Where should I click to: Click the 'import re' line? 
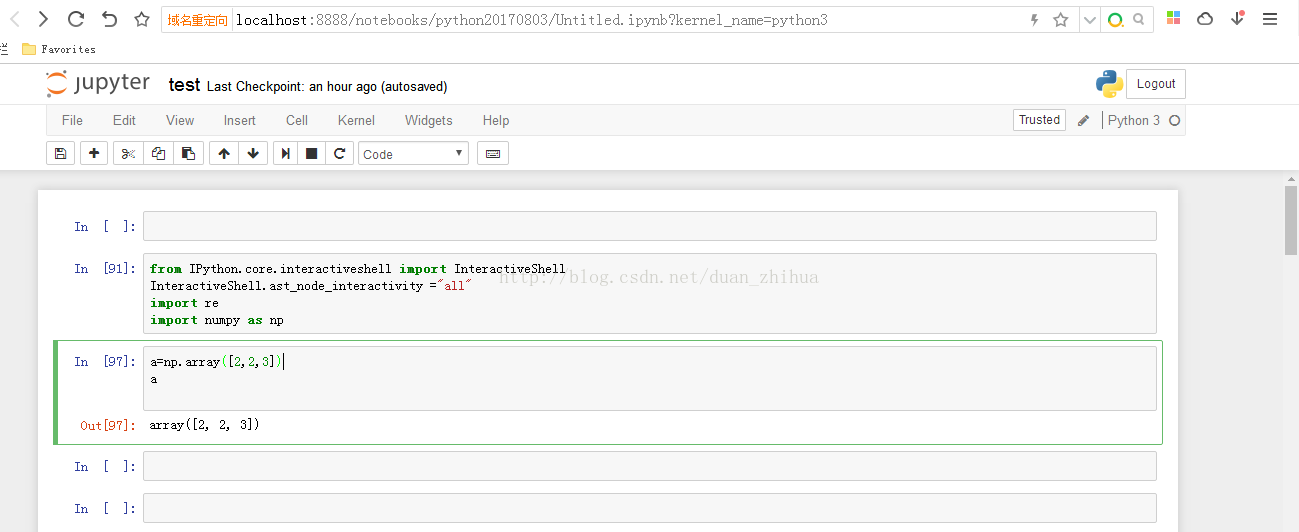click(x=184, y=303)
